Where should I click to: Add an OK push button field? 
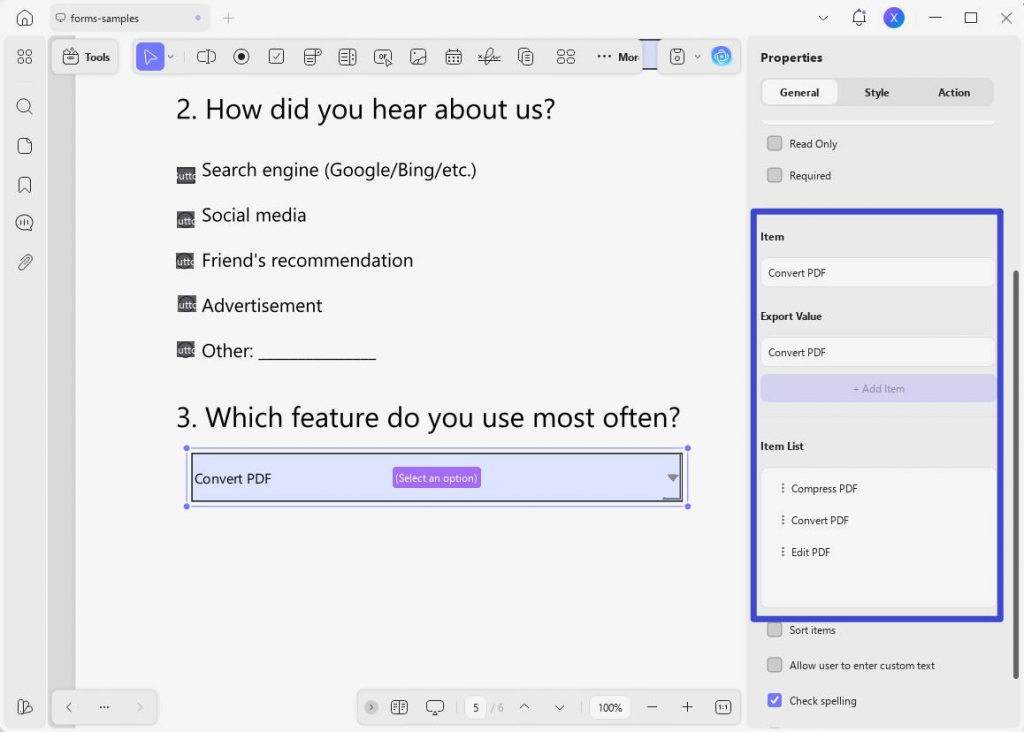pyautogui.click(x=383, y=57)
